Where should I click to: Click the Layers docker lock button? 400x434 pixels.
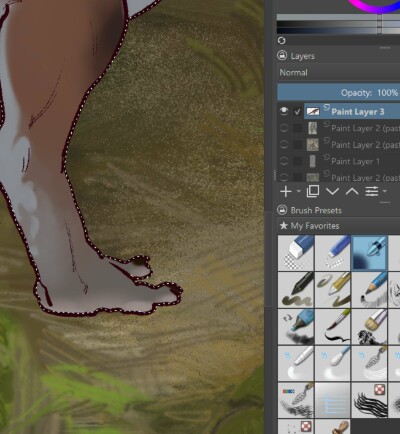coord(282,56)
